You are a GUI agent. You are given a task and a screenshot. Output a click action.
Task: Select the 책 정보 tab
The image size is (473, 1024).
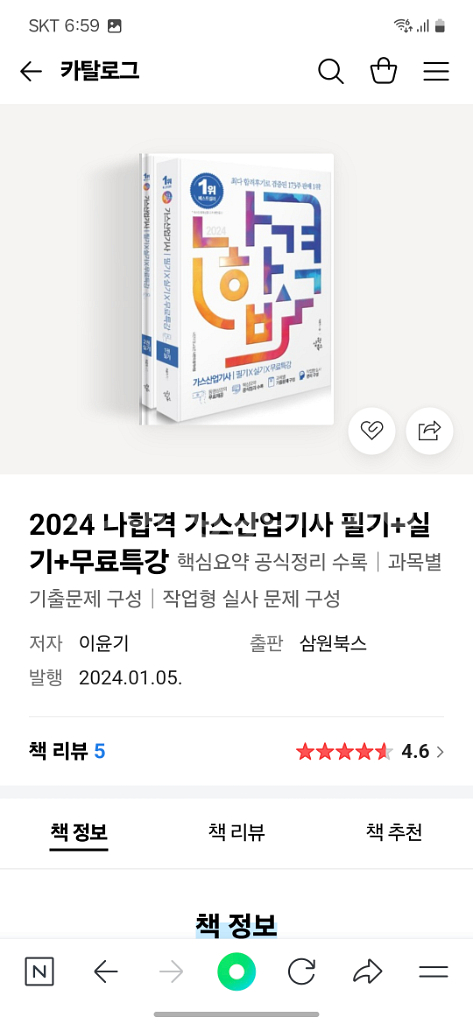click(x=79, y=832)
